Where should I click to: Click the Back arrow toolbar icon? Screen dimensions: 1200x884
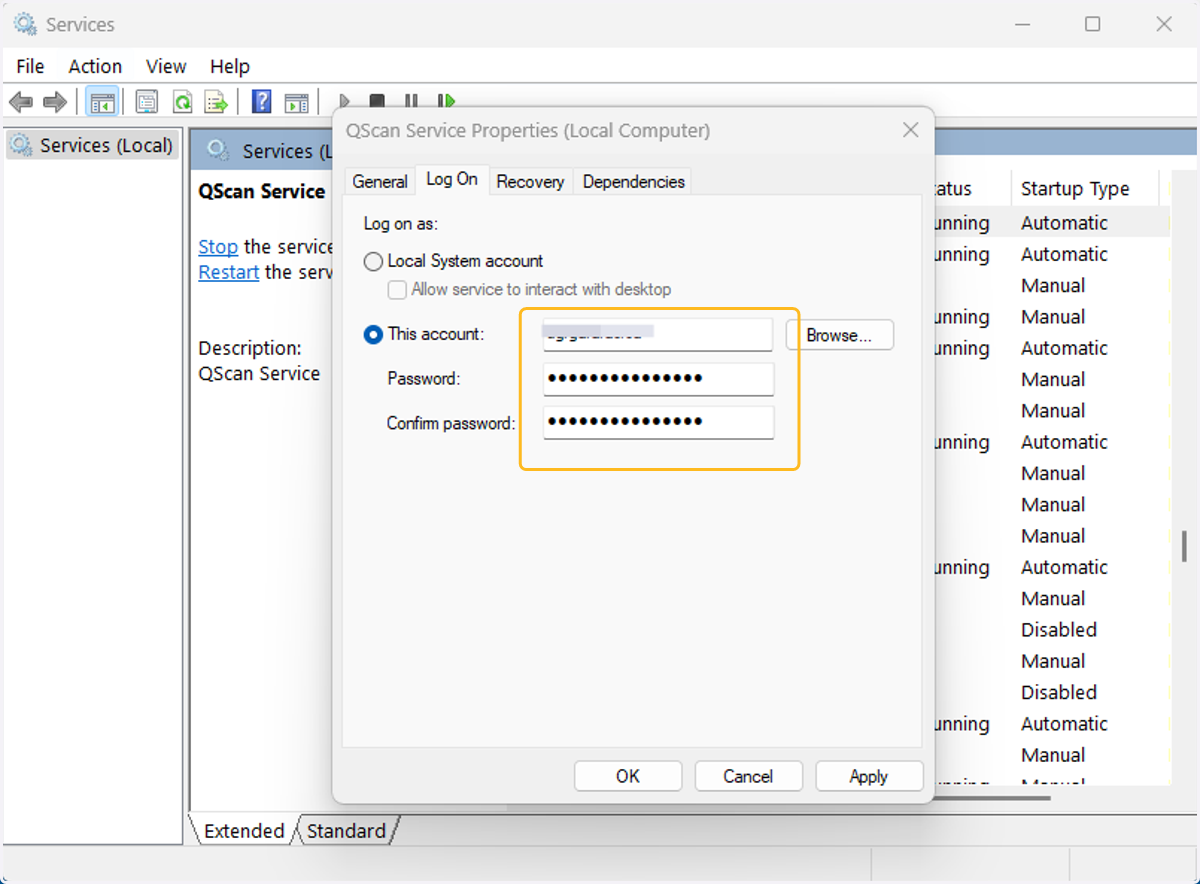(21, 102)
